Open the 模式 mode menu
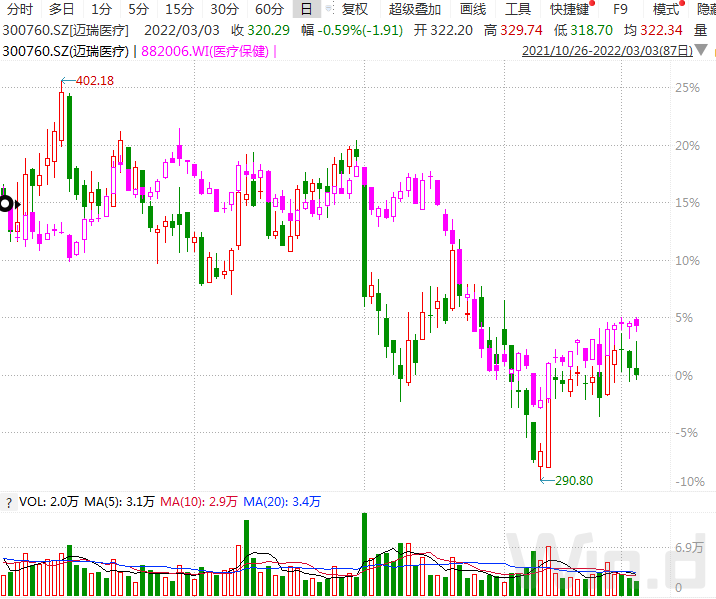 pos(666,9)
